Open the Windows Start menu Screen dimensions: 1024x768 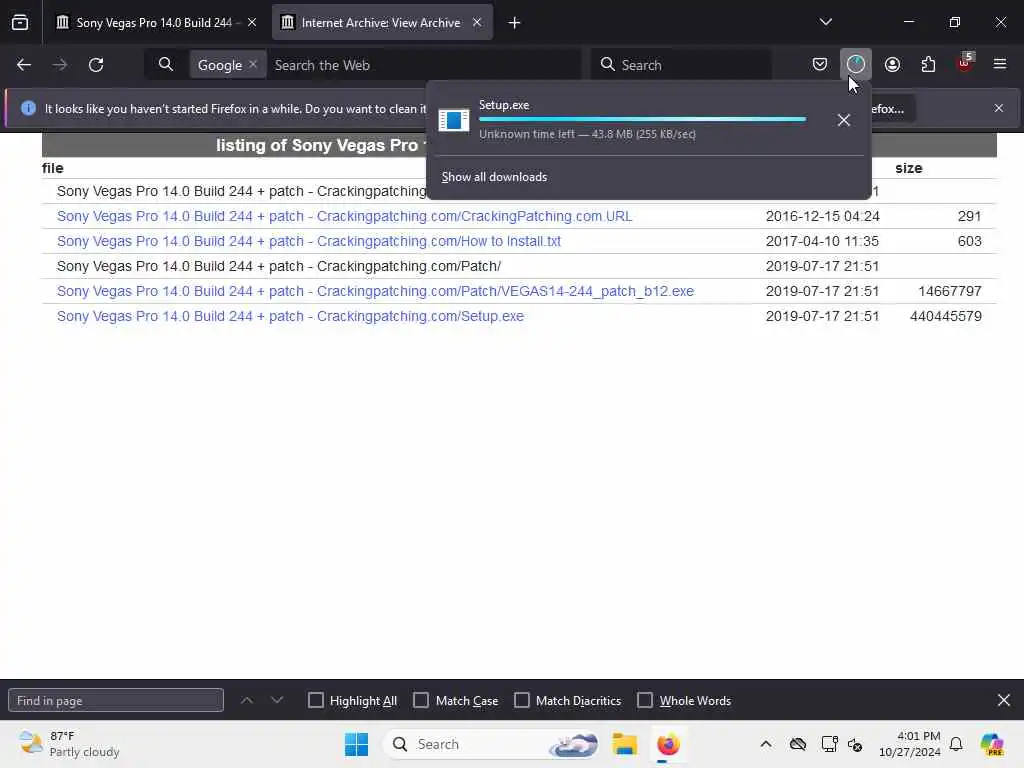tap(356, 744)
